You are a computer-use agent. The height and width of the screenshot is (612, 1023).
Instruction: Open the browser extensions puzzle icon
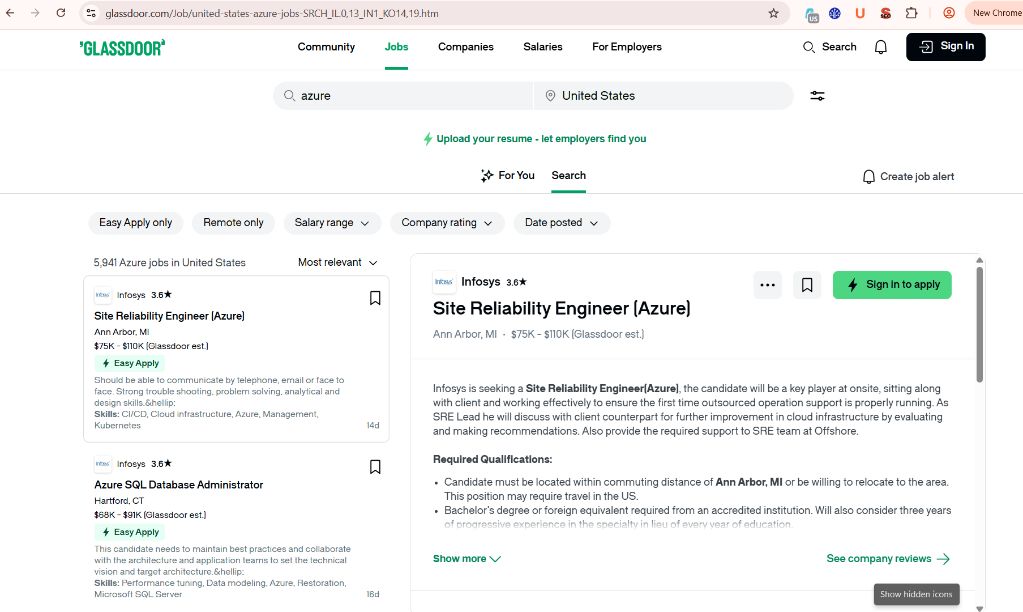(x=911, y=13)
